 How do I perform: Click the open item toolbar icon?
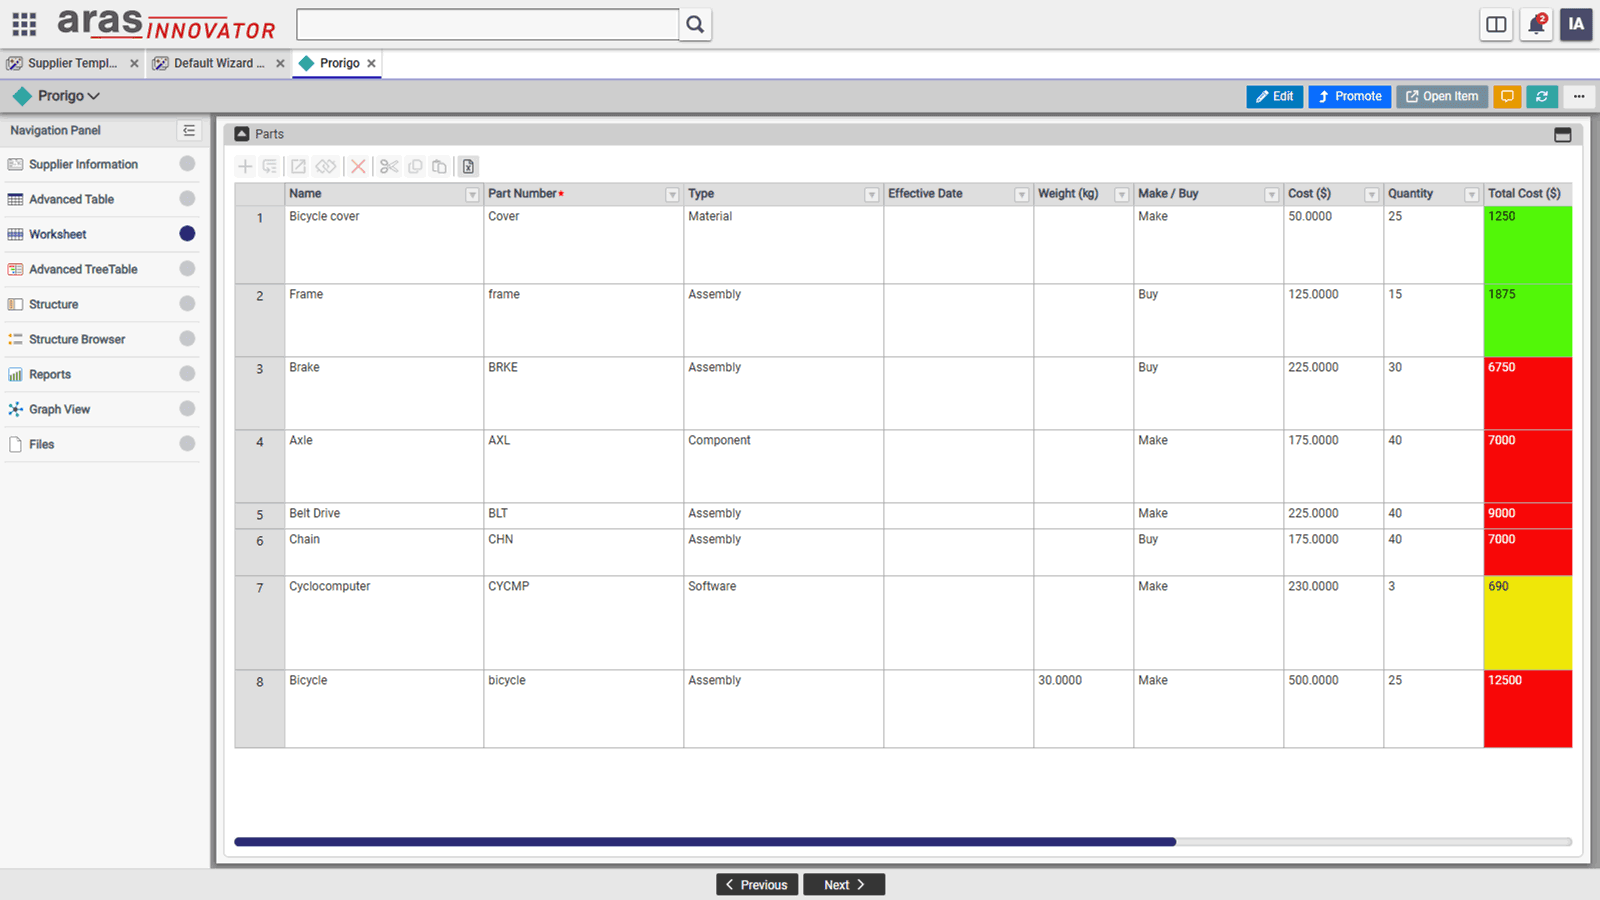point(298,166)
